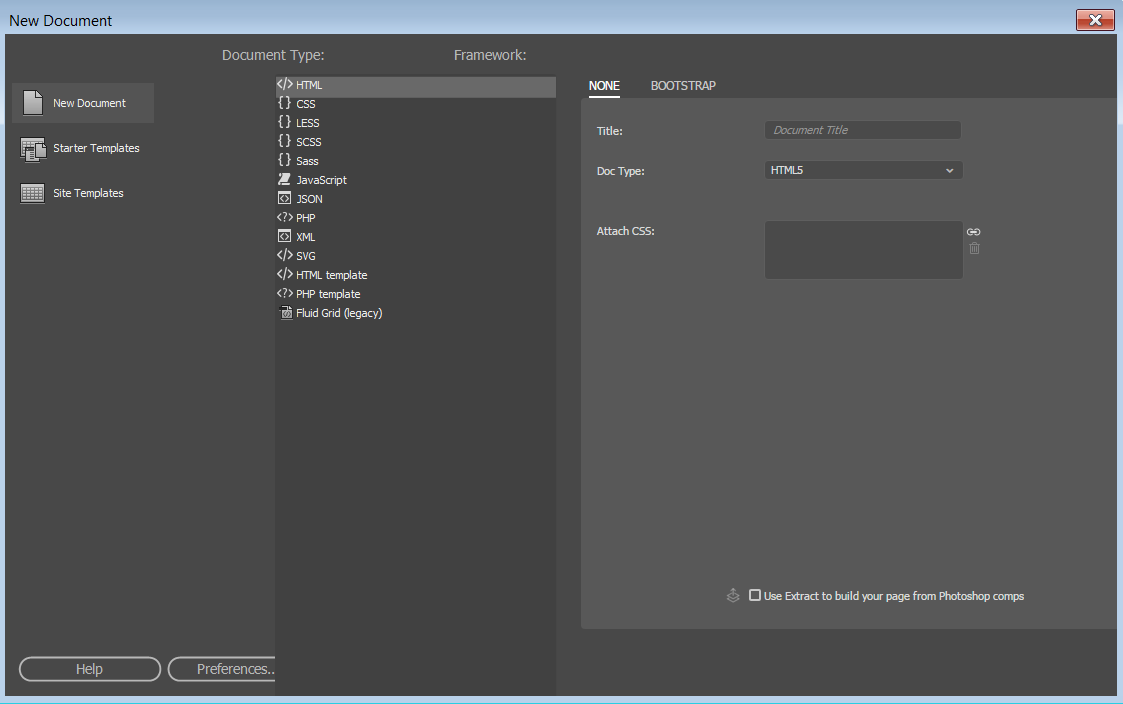
Task: Click the Extract layers icon
Action: pyautogui.click(x=733, y=595)
